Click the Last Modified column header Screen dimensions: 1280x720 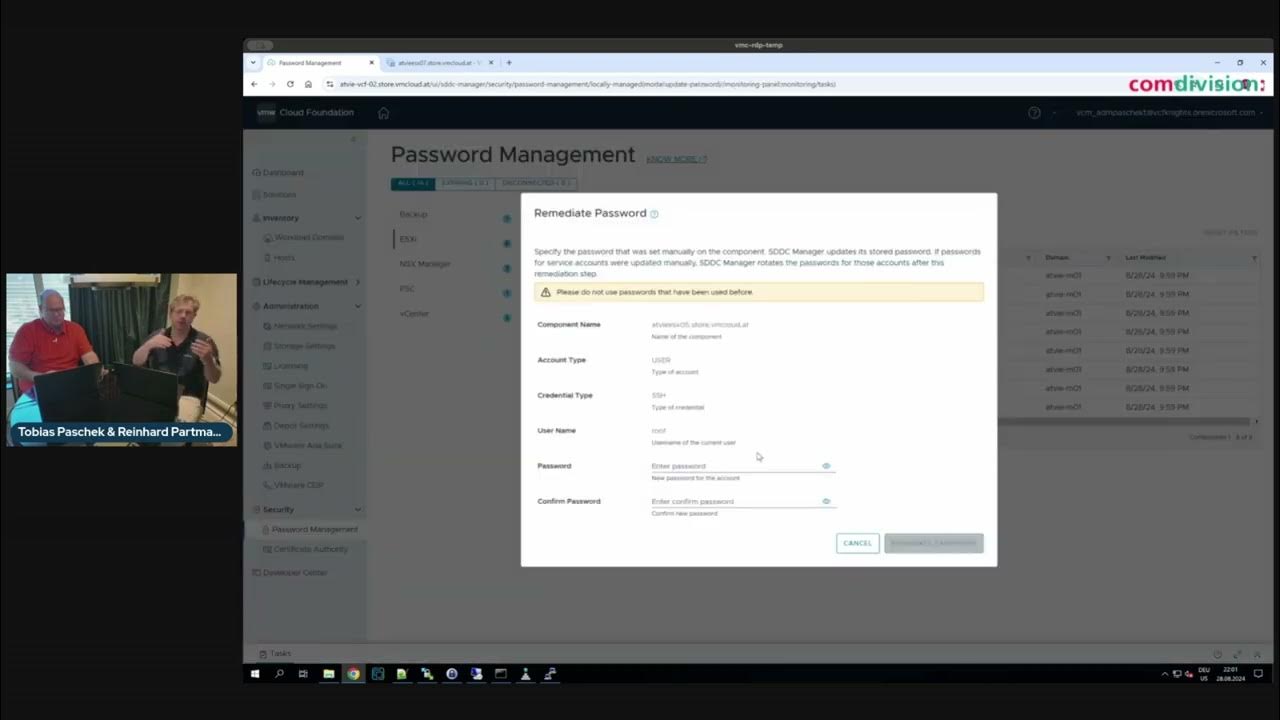click(1145, 258)
